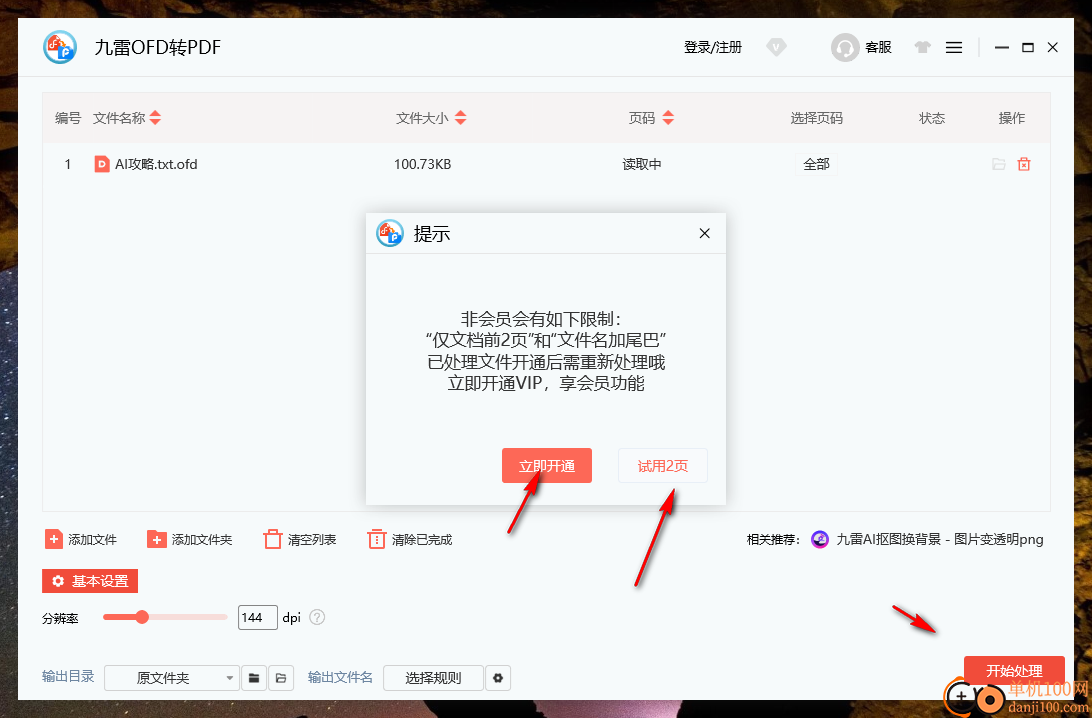Sort the list by 文件名称
This screenshot has width=1092, height=718.
pos(155,118)
